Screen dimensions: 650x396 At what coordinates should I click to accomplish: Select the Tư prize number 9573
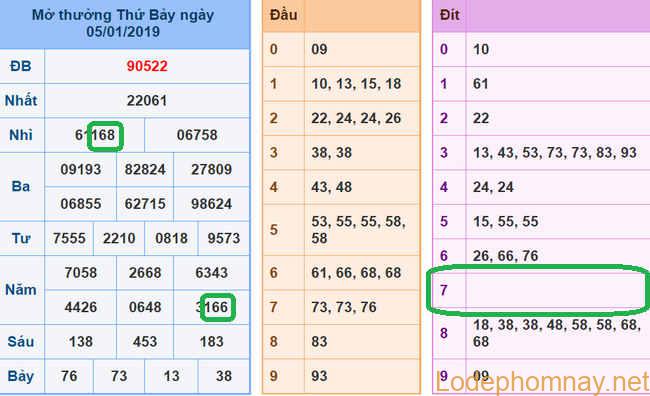(224, 238)
